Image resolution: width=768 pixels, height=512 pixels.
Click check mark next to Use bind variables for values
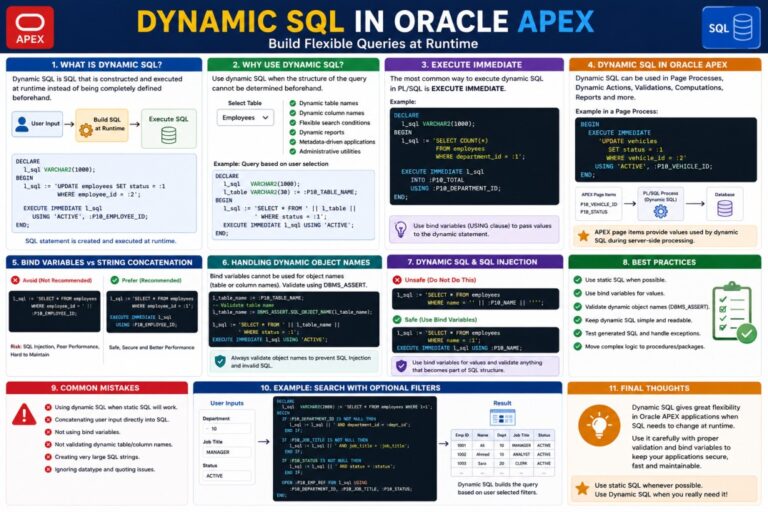click(x=577, y=293)
